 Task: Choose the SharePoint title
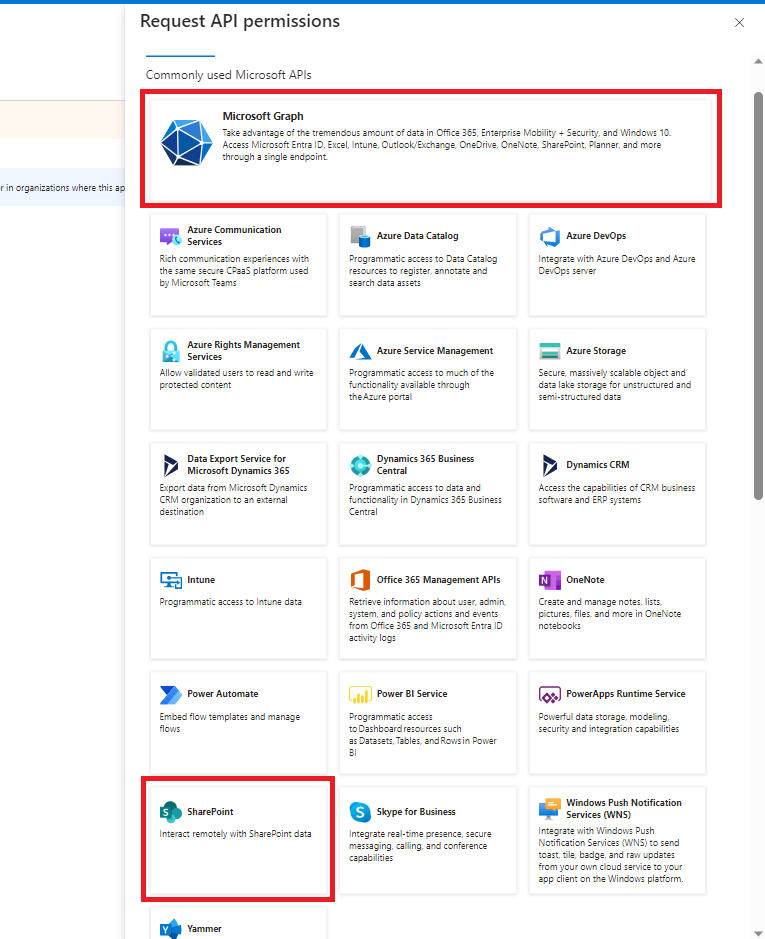coord(210,811)
